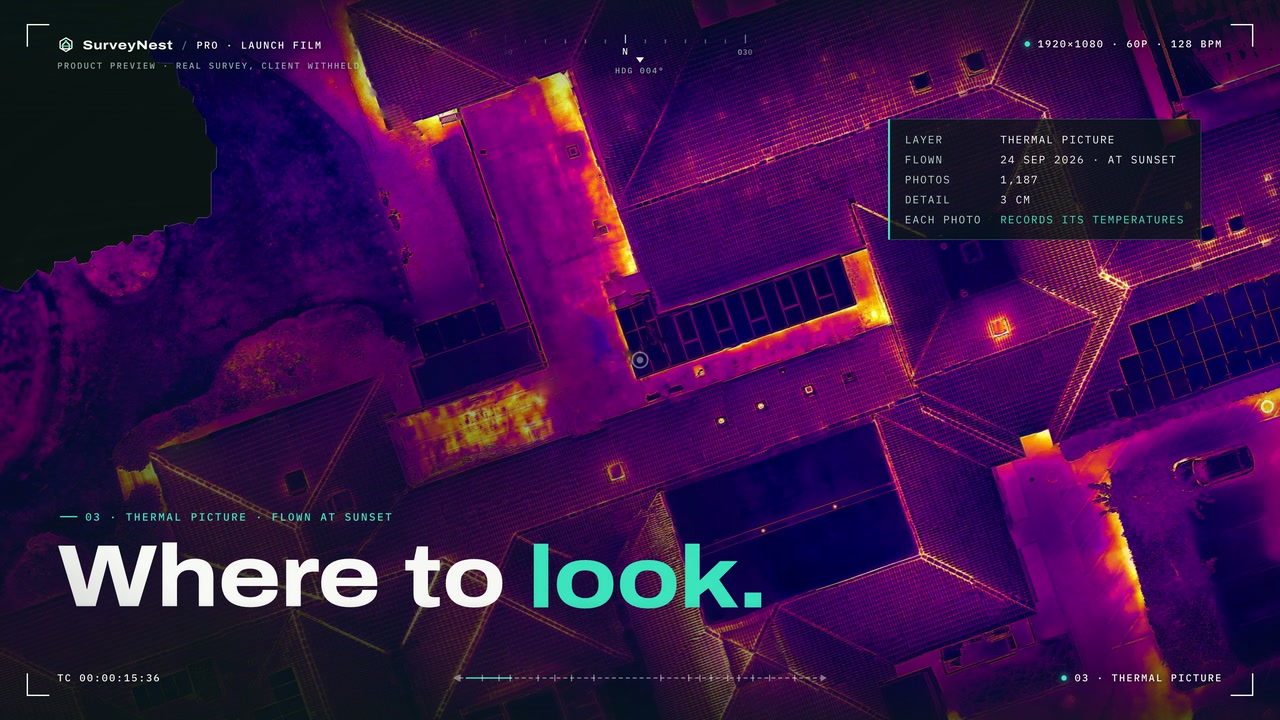Viewport: 1280px width, 720px height.
Task: Click the 24 SEP 2026 · AT SUNSET value
Action: click(x=1088, y=160)
